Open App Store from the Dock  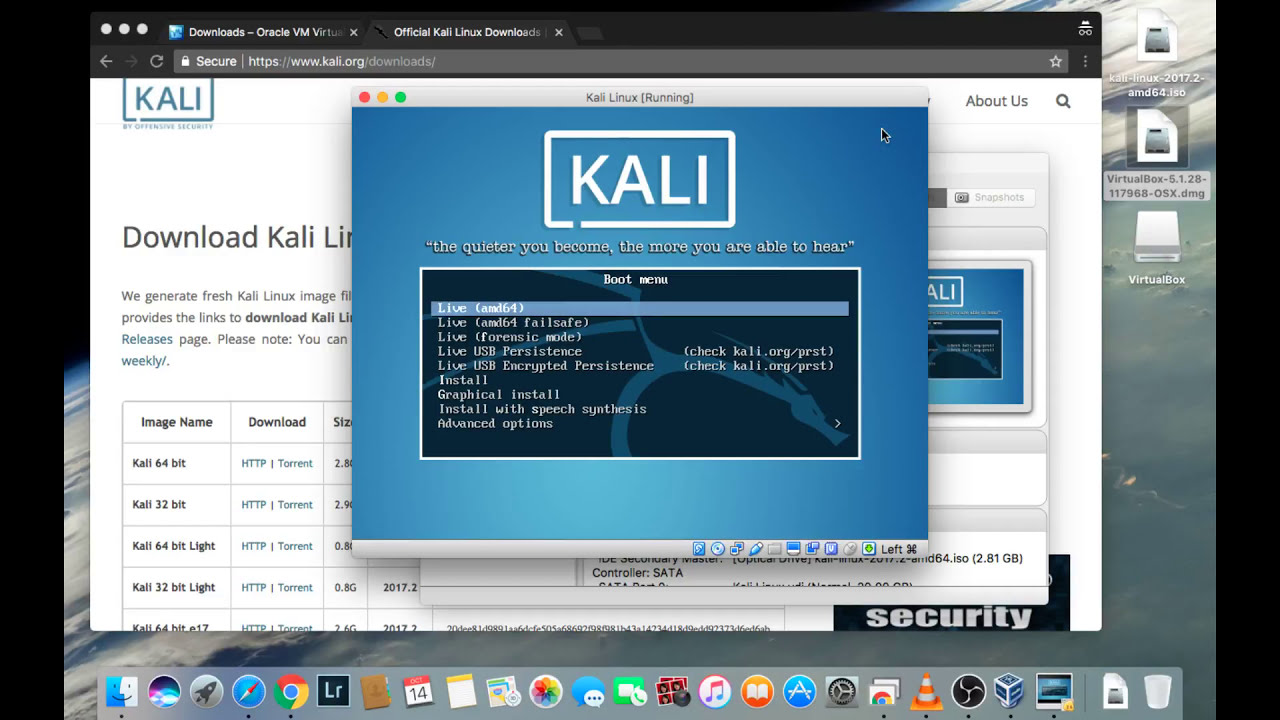pos(800,691)
